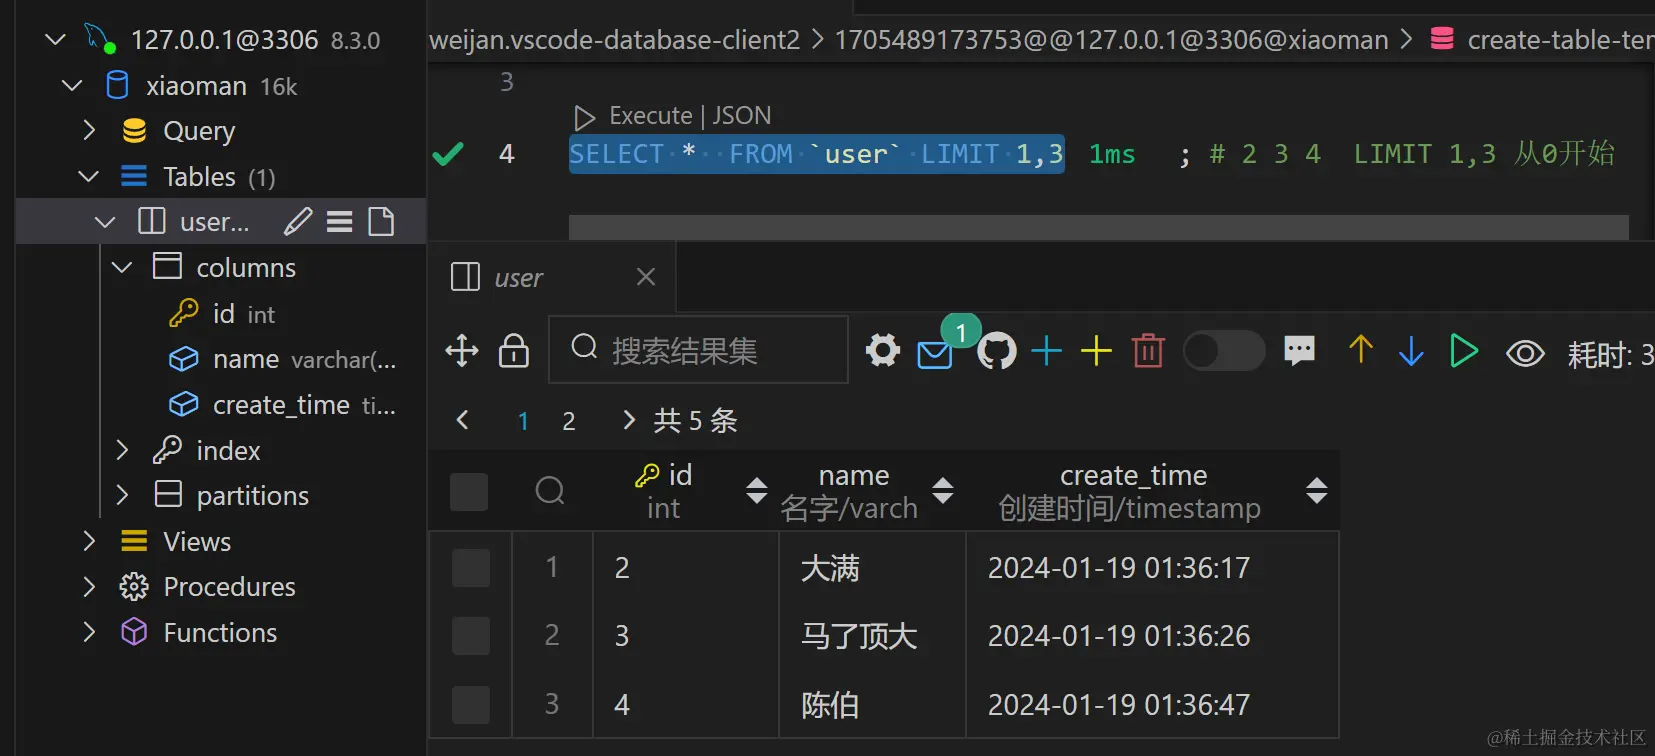Viewport: 1655px width, 756px height.
Task: Click the Execute play icon above SQL line
Action: coord(584,117)
